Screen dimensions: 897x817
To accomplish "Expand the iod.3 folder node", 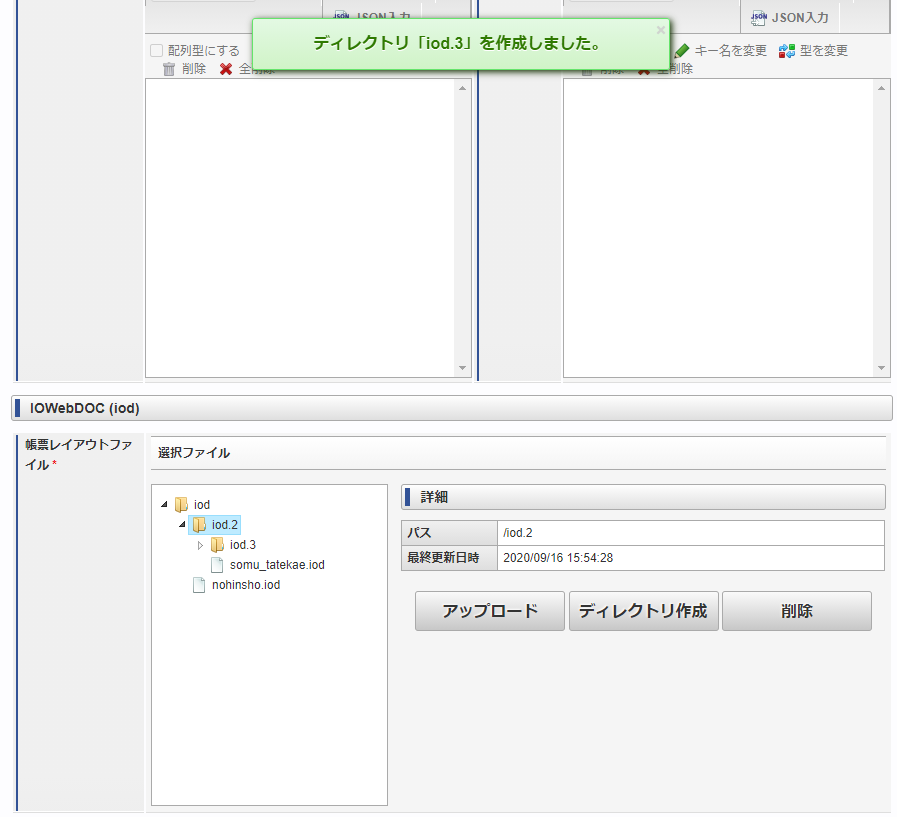I will 200,545.
